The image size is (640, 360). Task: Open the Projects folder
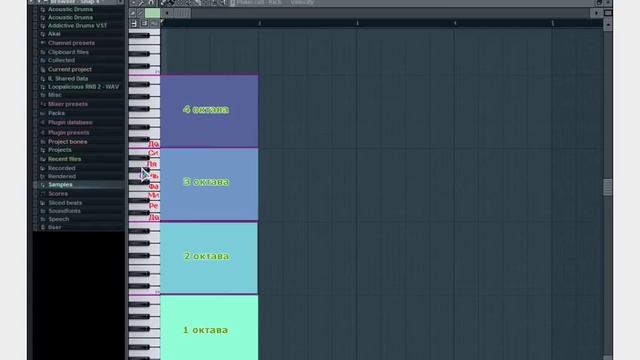click(x=60, y=150)
